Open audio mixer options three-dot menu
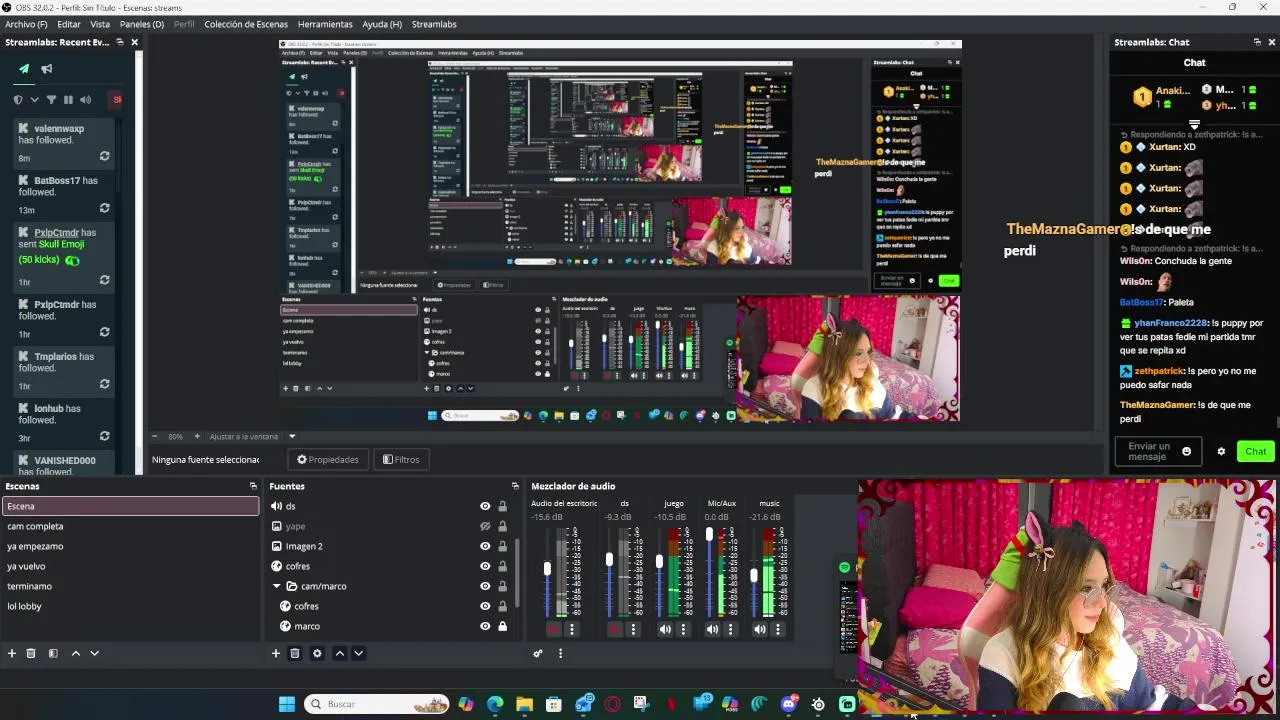The height and width of the screenshot is (720, 1280). coord(560,653)
